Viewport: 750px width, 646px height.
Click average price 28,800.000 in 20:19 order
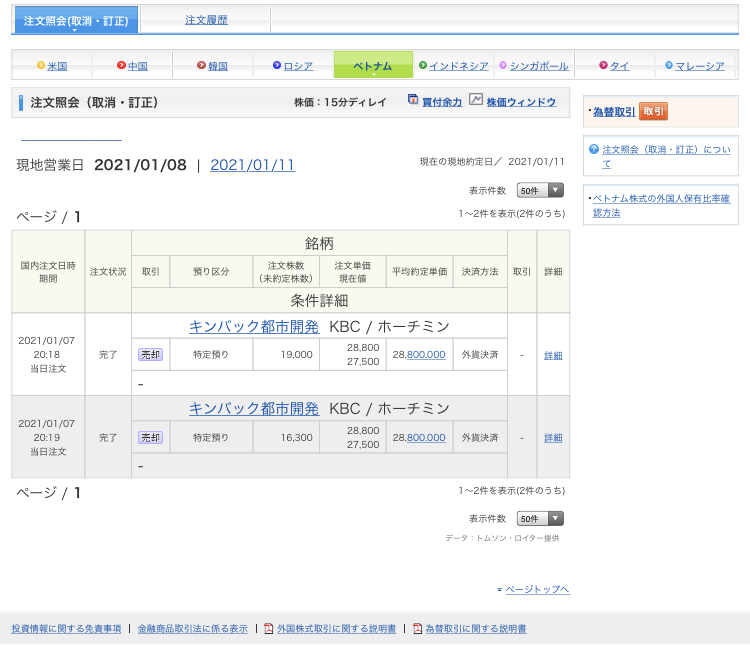[x=419, y=438]
